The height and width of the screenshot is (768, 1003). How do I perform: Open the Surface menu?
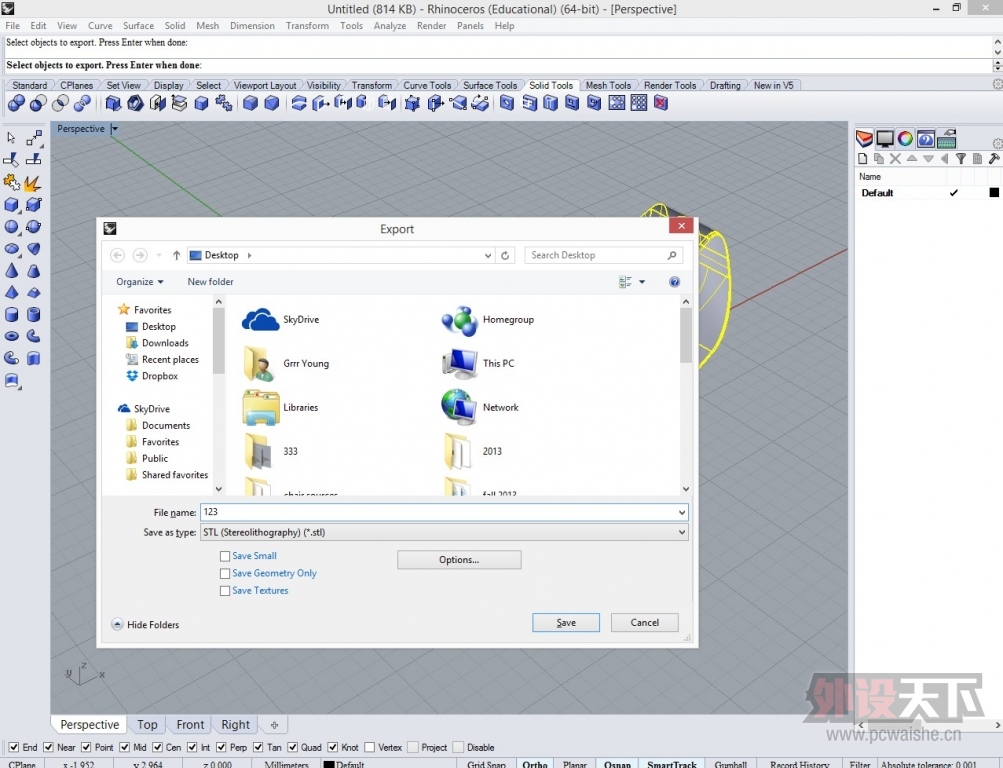pos(138,26)
